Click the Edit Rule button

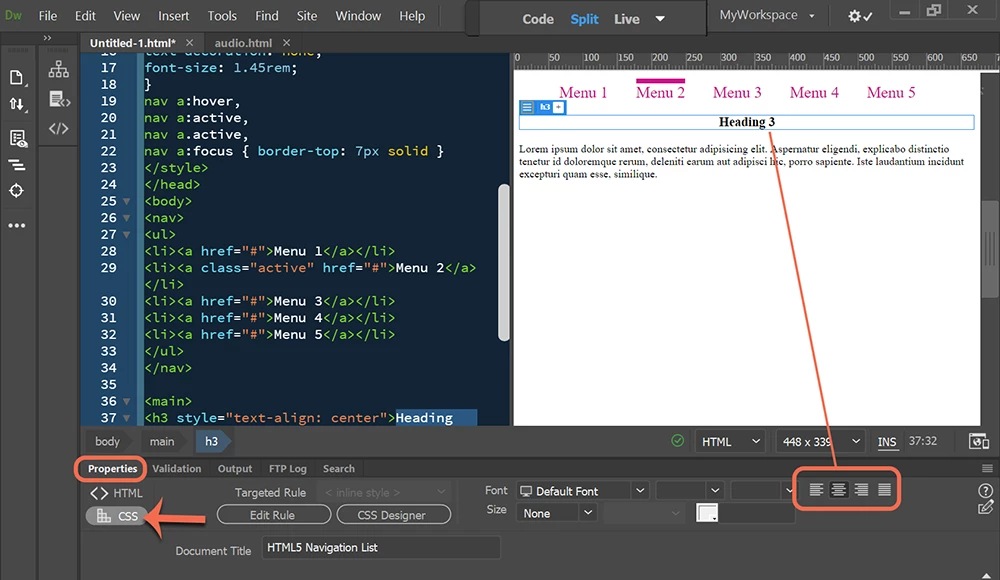pos(273,515)
